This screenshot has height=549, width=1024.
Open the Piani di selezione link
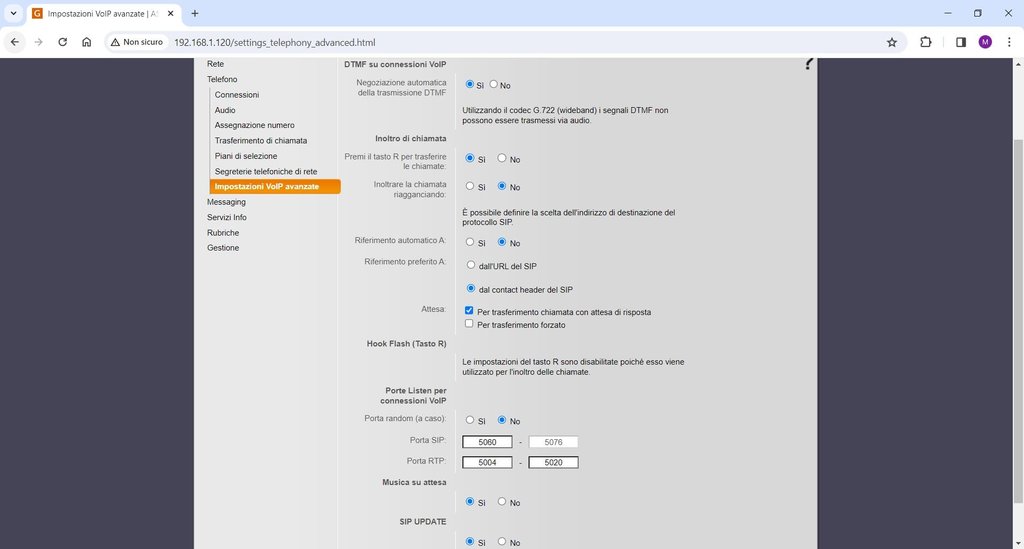245,156
